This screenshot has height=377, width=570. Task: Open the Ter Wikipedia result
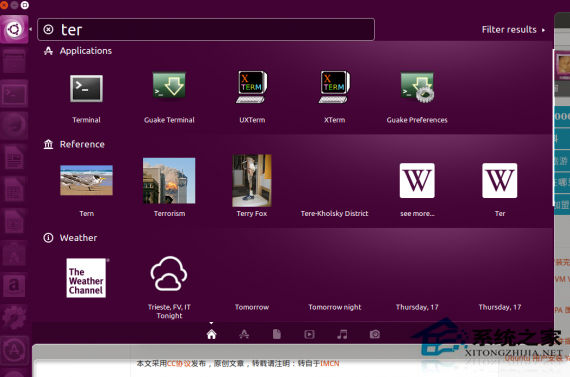coord(499,180)
